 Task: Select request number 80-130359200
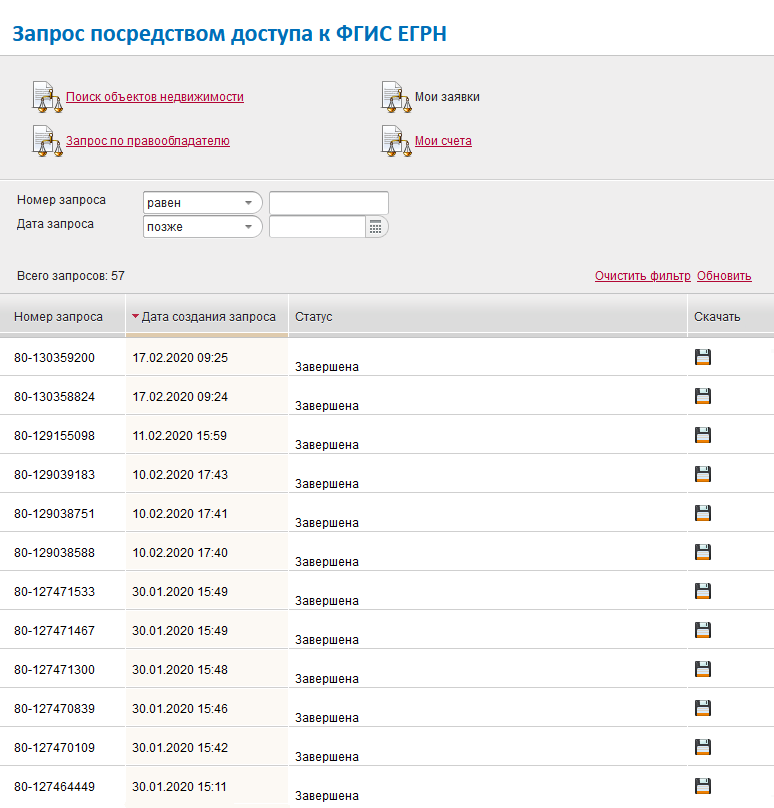54,358
